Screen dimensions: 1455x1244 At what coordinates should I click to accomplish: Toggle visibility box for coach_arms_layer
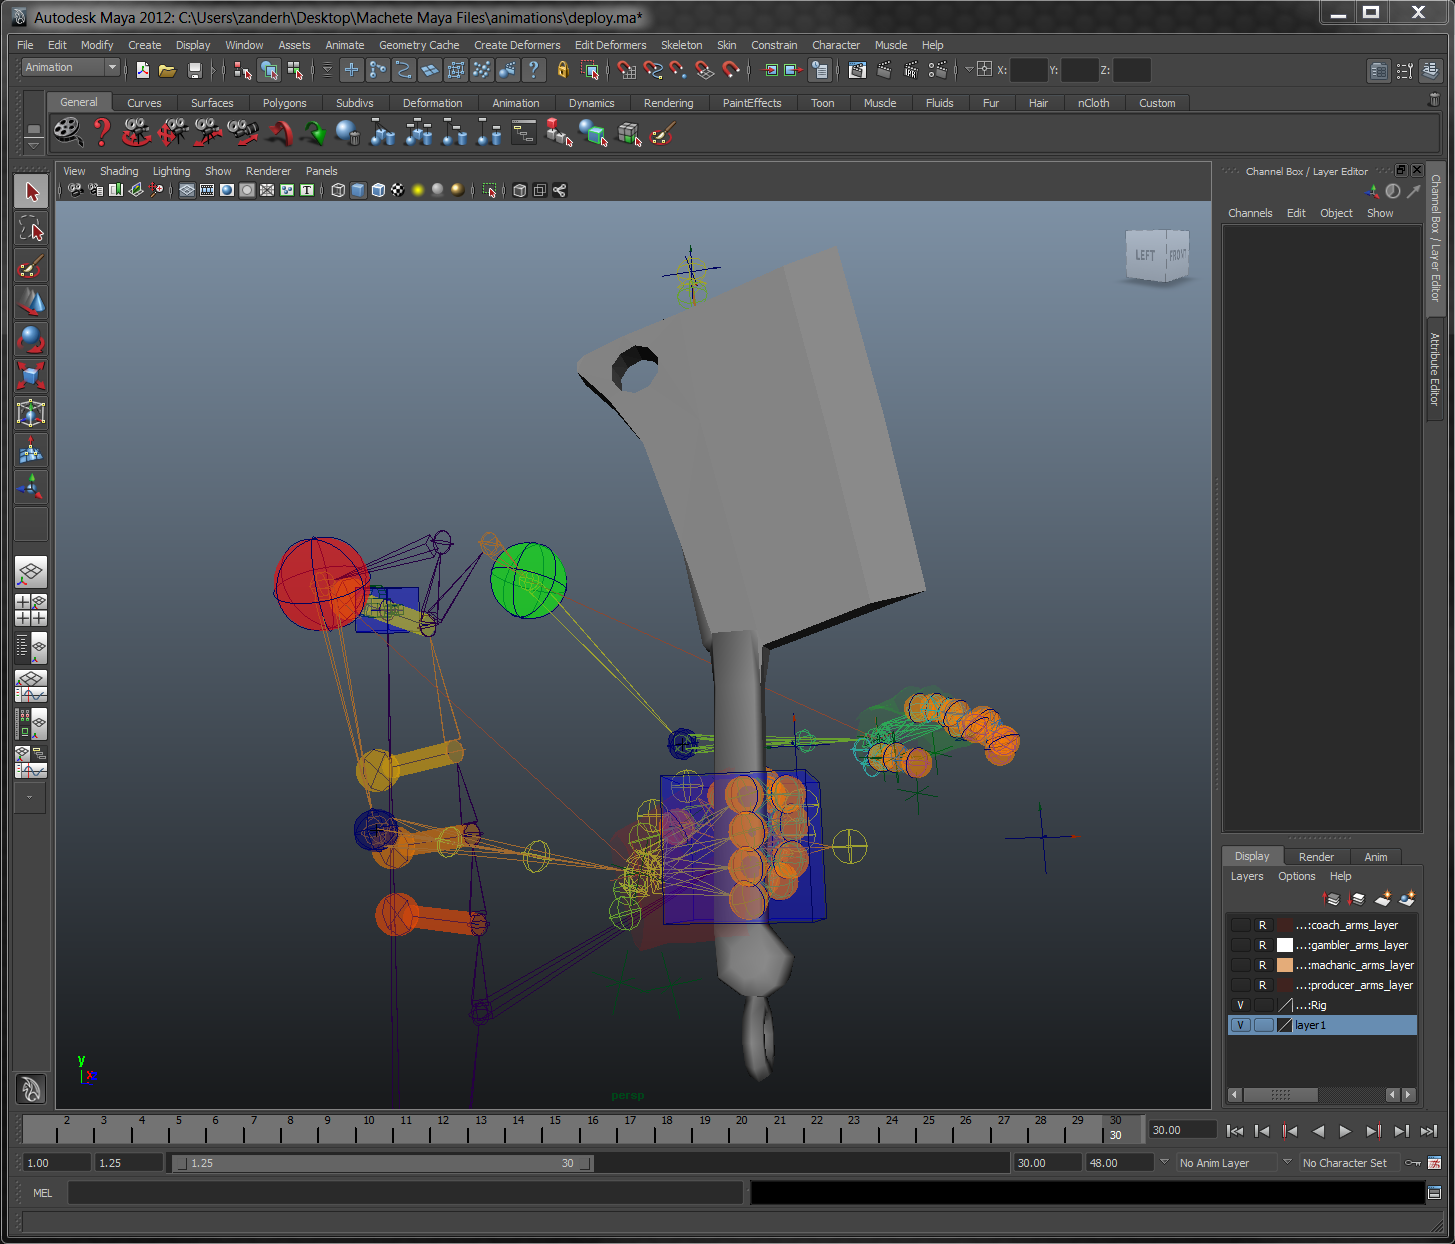[1240, 925]
